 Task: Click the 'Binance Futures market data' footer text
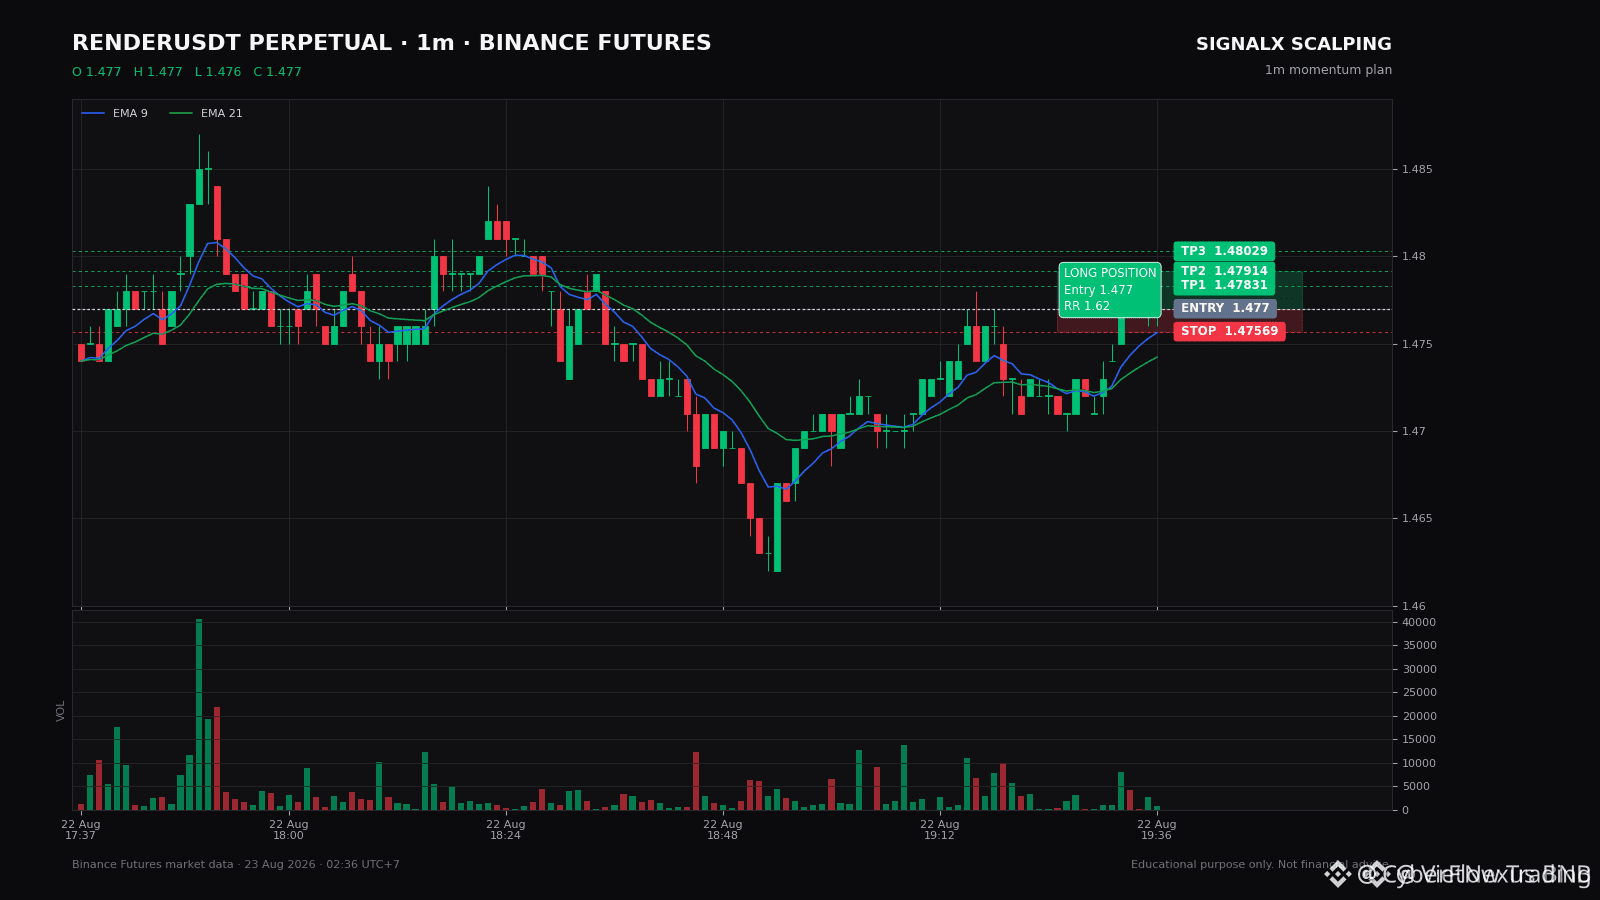click(236, 865)
